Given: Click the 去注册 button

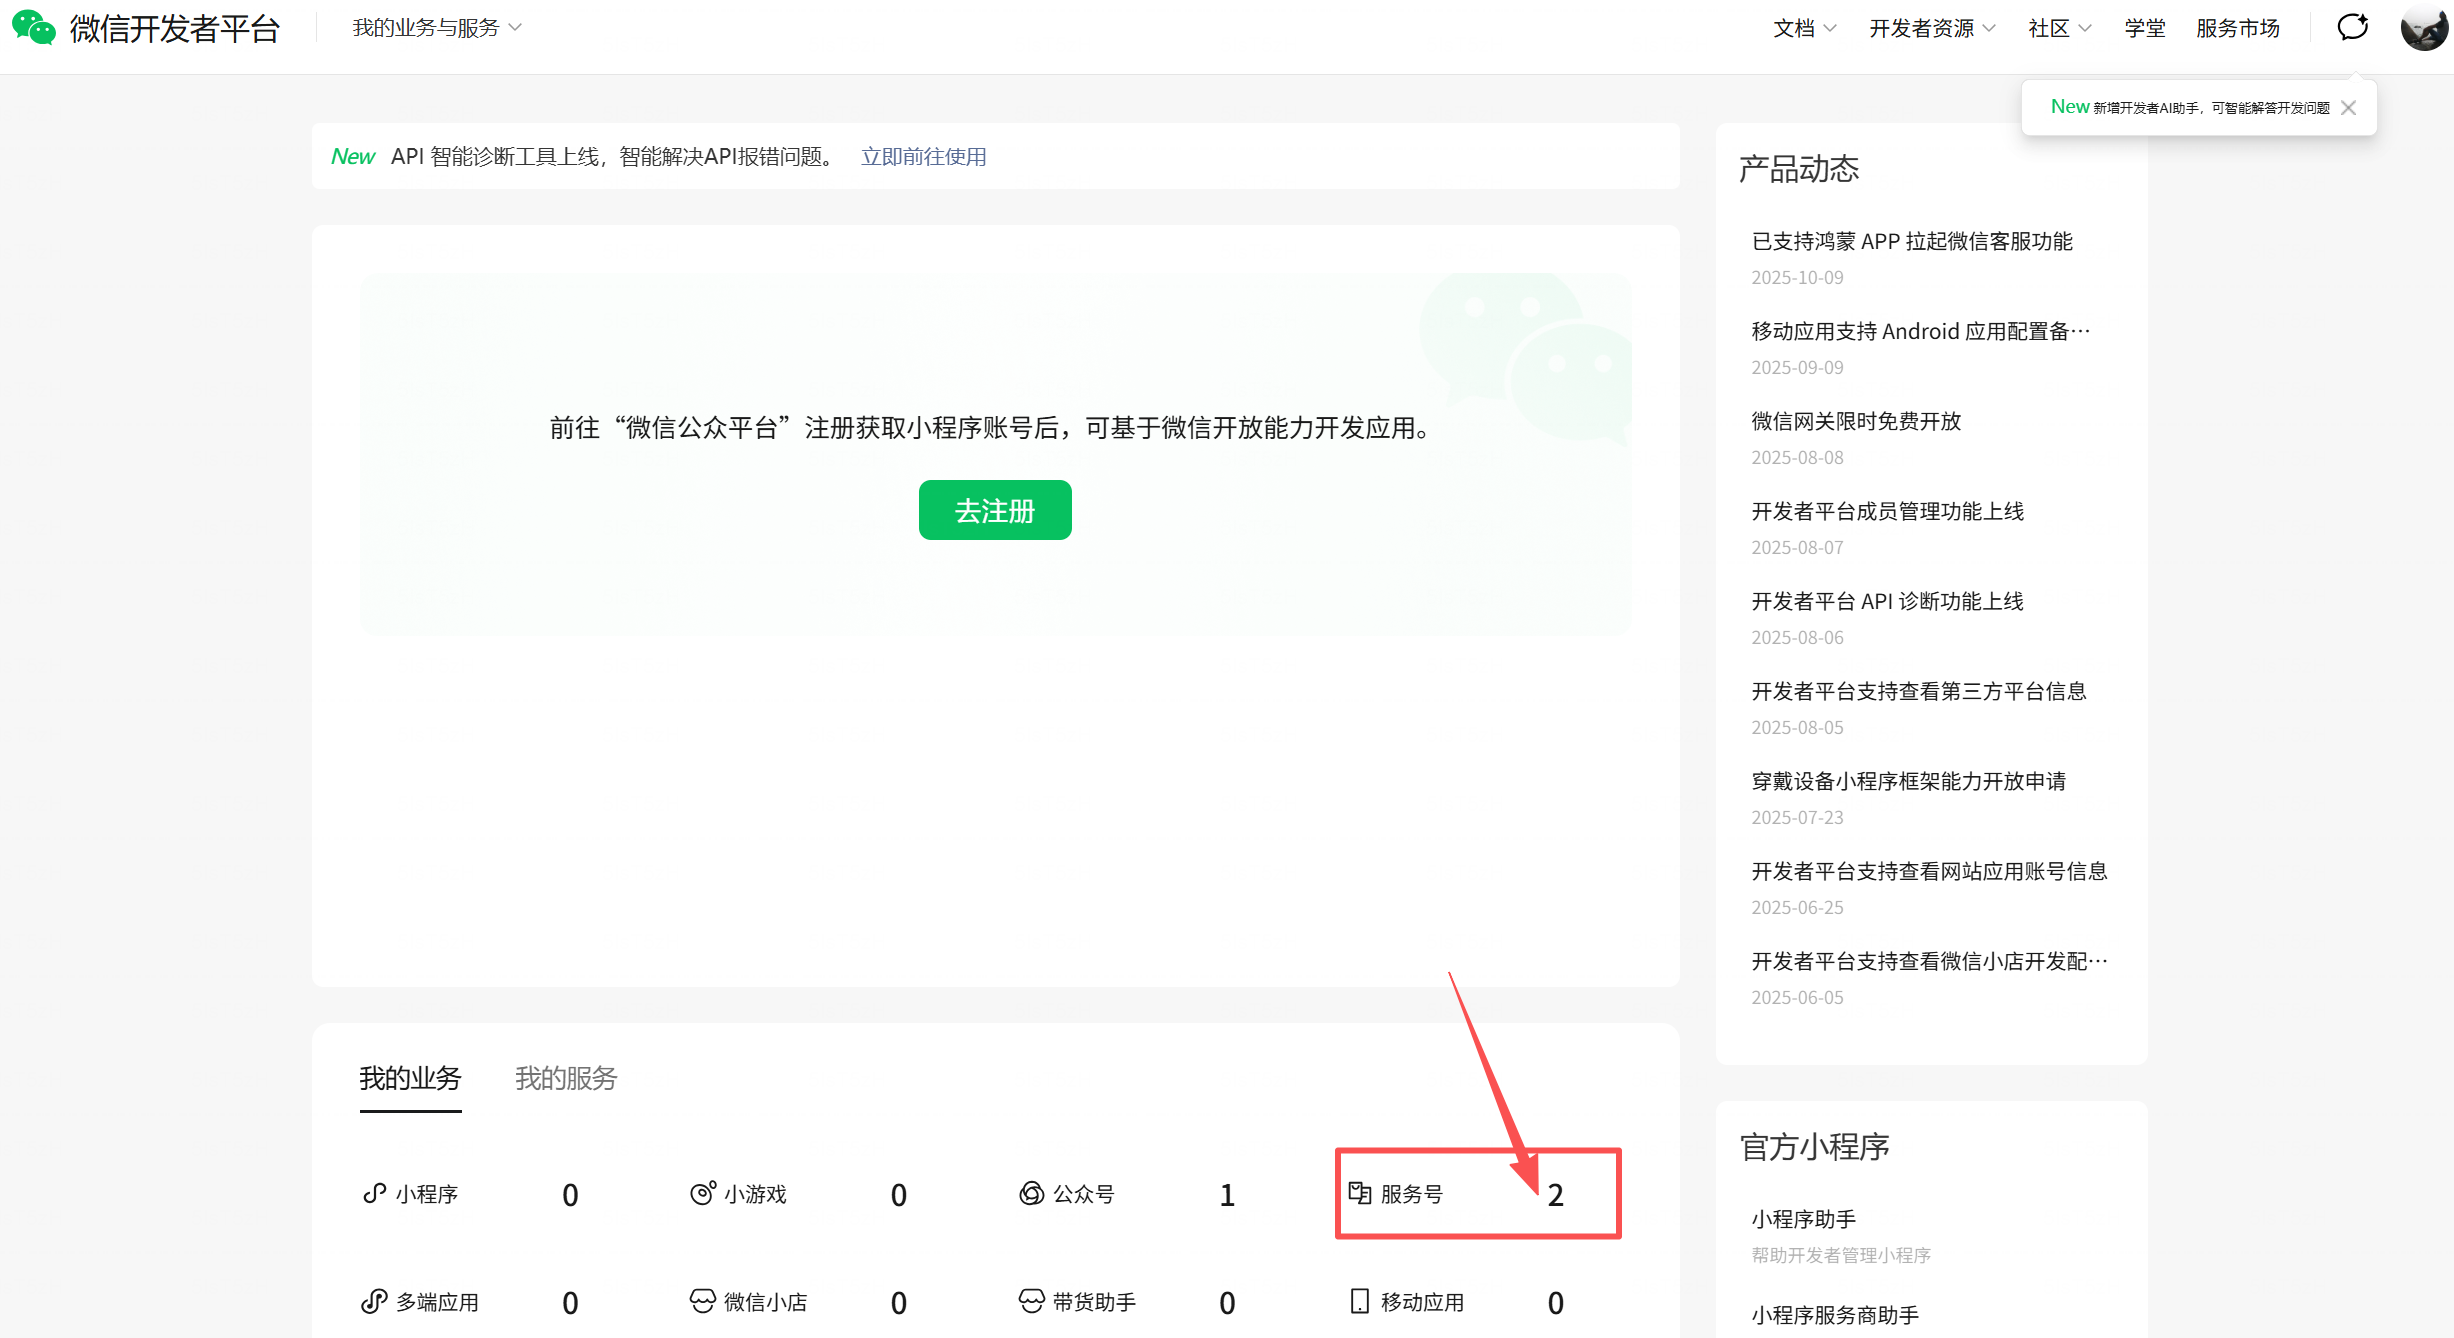Looking at the screenshot, I should [x=995, y=510].
